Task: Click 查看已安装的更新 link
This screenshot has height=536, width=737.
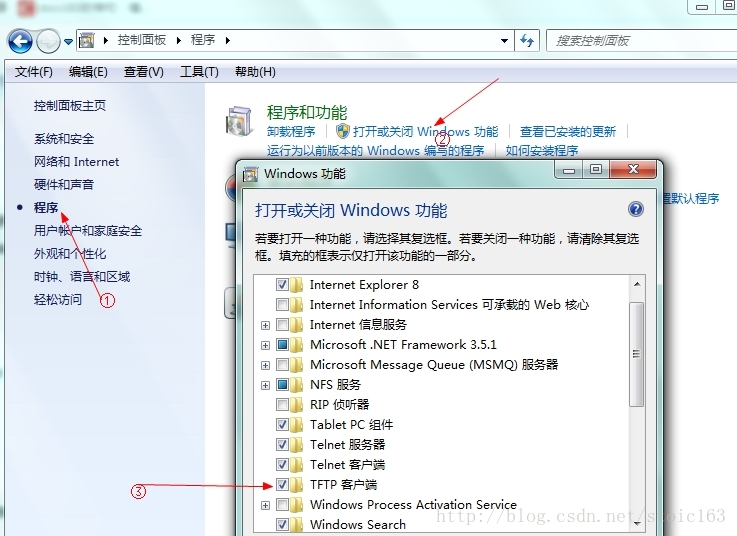Action: [x=568, y=132]
